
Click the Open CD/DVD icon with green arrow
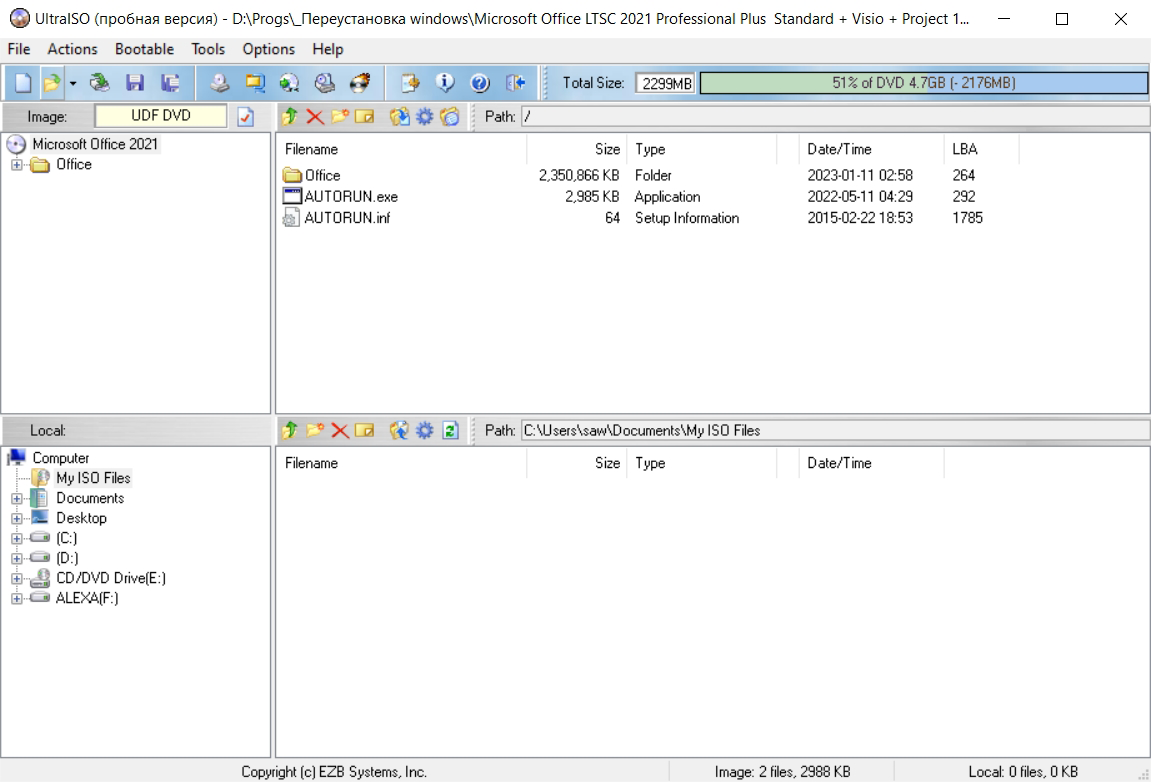coord(99,83)
